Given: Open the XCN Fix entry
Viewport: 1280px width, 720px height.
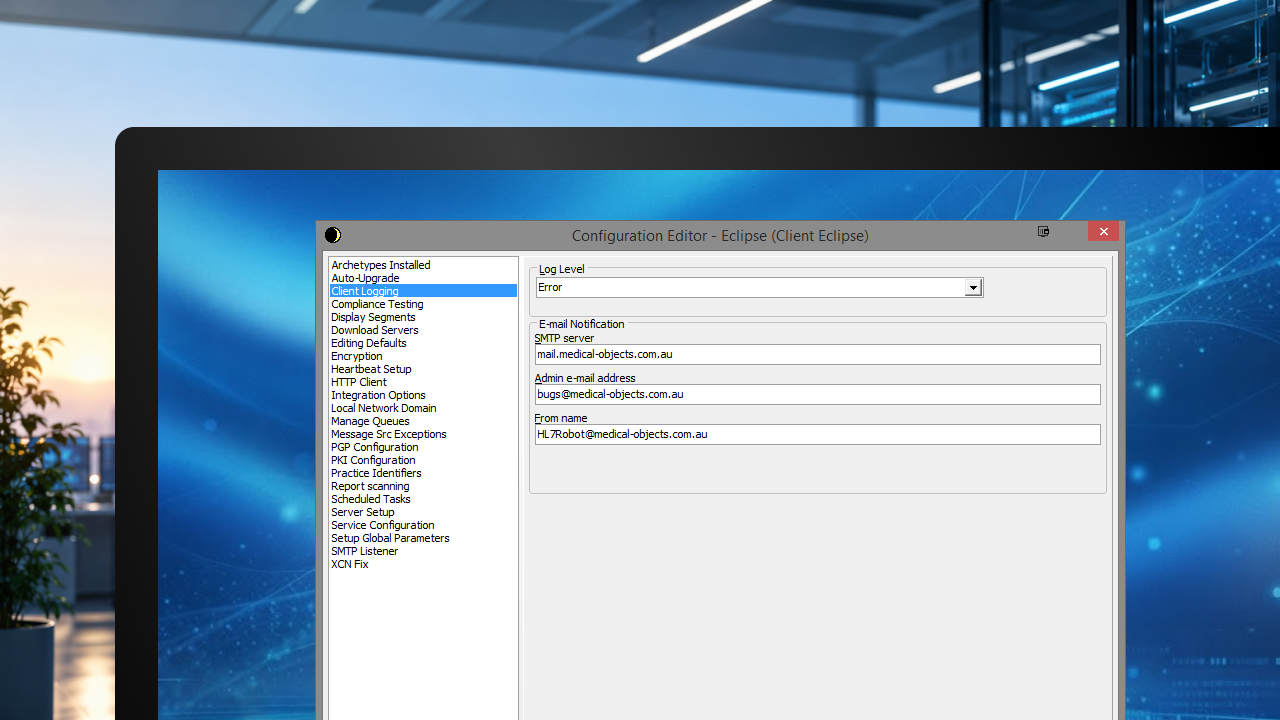Looking at the screenshot, I should click(423, 564).
